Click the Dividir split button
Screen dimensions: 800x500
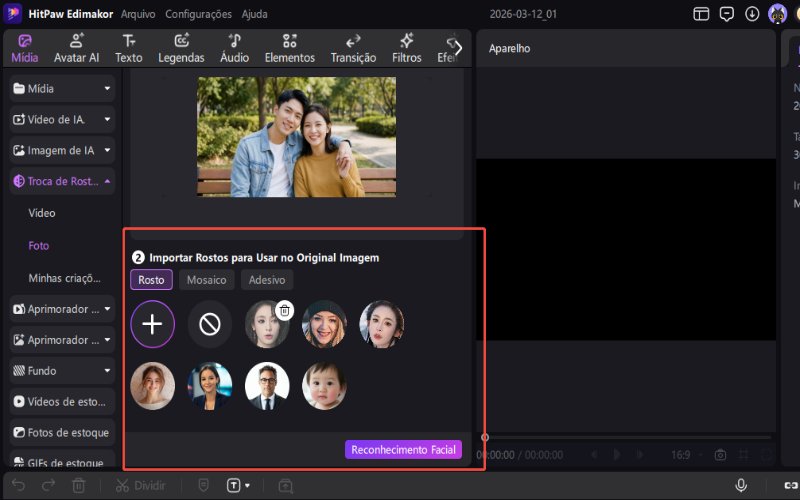[x=141, y=485]
